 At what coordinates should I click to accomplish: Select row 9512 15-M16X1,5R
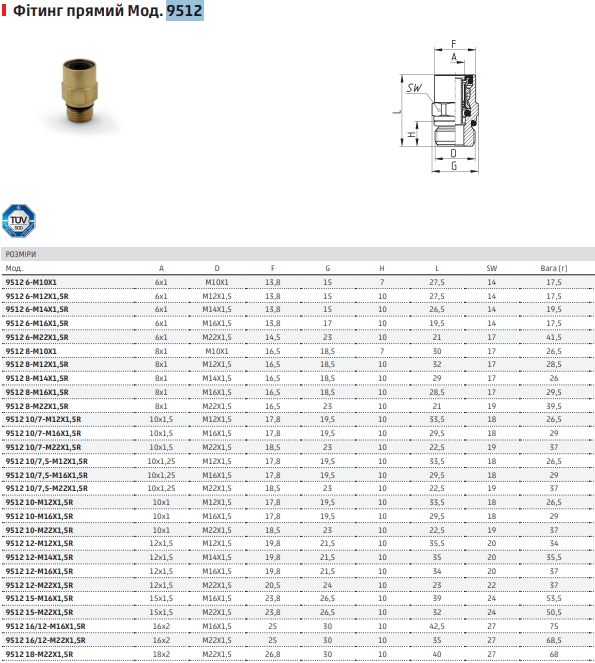pyautogui.click(x=298, y=598)
